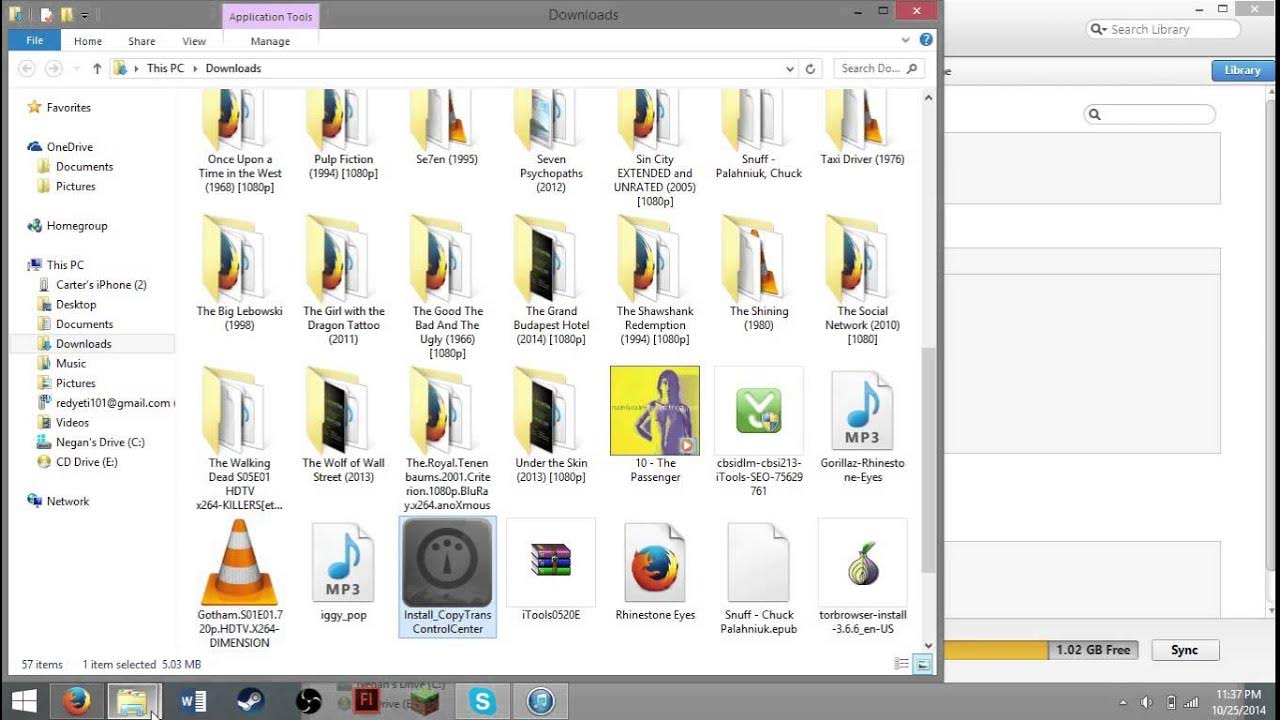Select the torbrowser-install file
The image size is (1280, 720).
(863, 577)
